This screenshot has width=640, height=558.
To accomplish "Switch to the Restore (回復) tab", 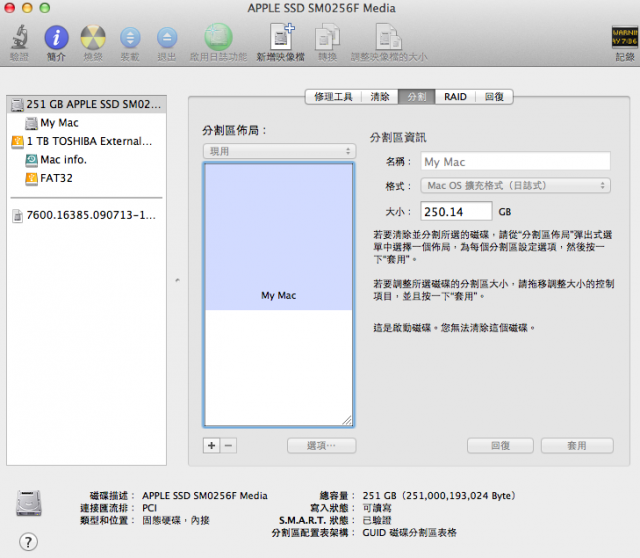I will point(494,97).
